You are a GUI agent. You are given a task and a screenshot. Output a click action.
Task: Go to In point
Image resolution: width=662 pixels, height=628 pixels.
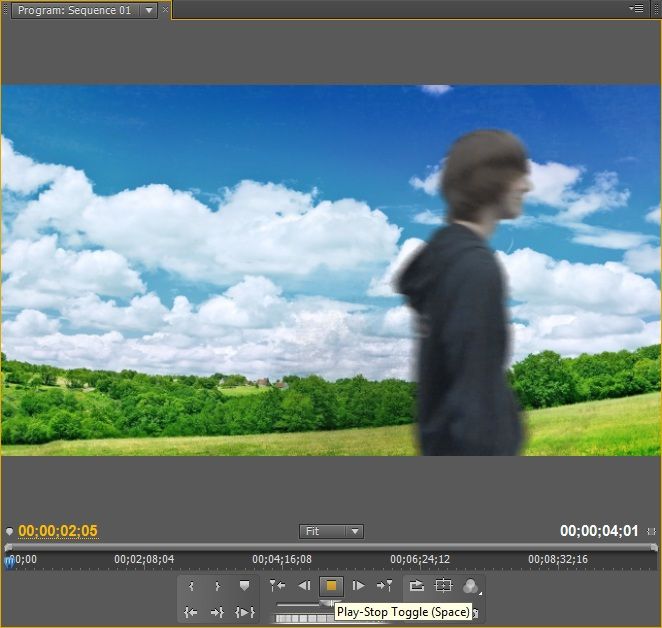(x=191, y=612)
